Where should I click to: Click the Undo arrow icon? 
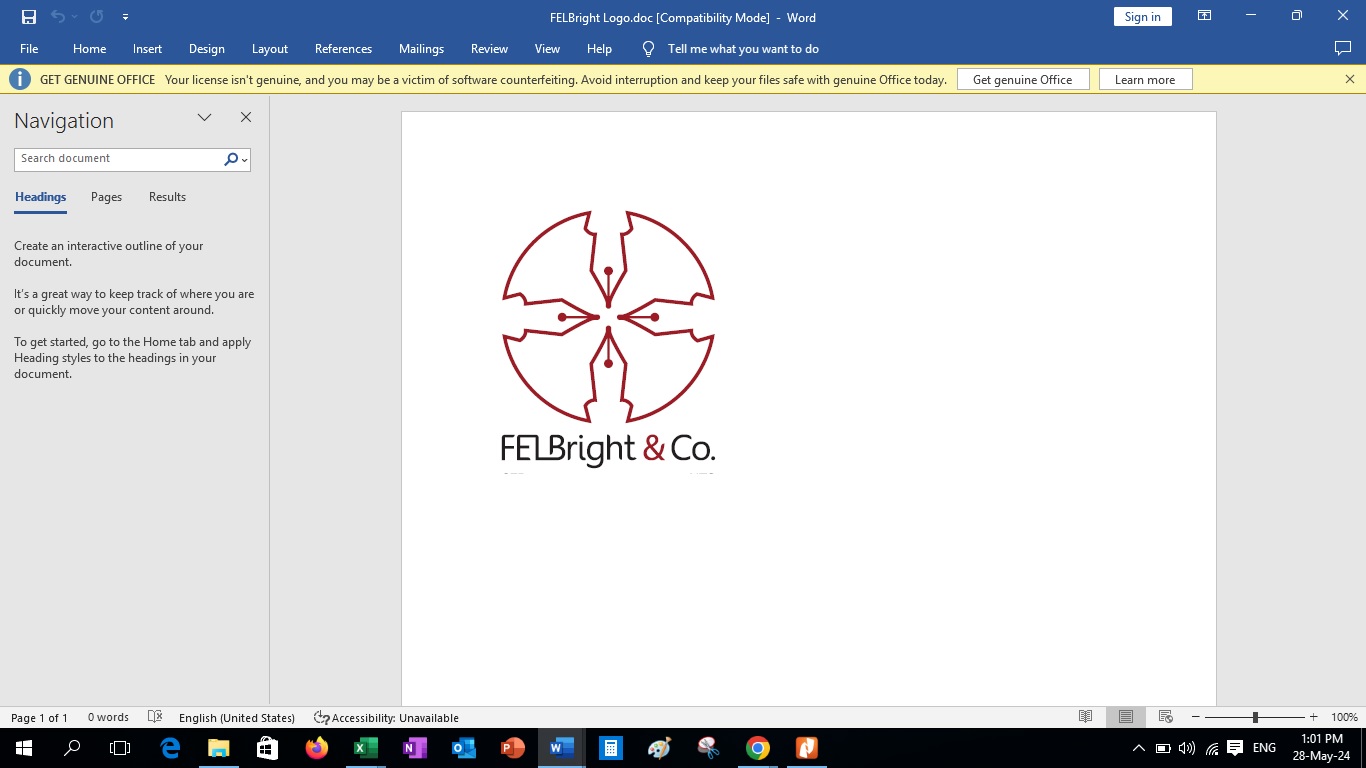pyautogui.click(x=58, y=17)
